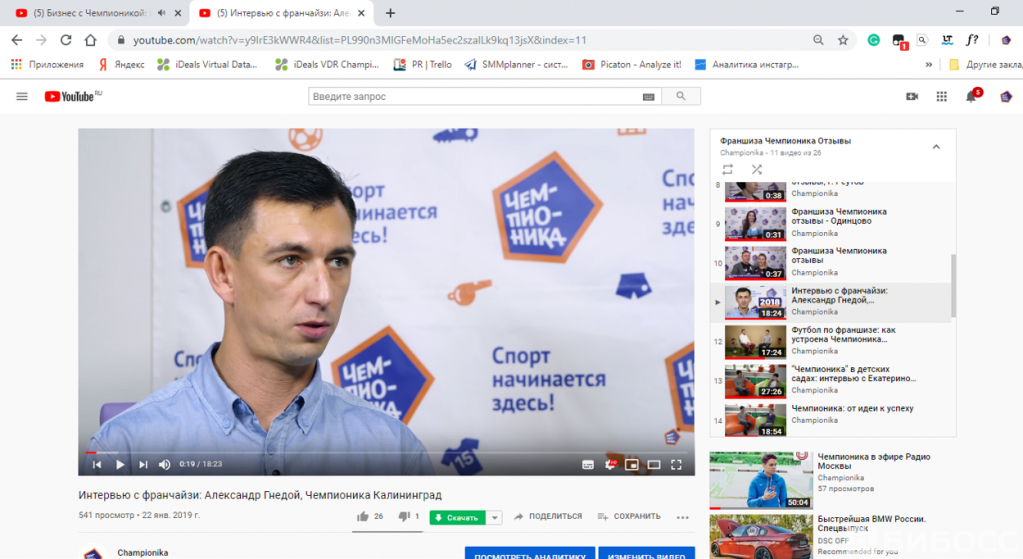This screenshot has width=1023, height=559.
Task: Open the more actions three-dot menu
Action: (x=682, y=517)
